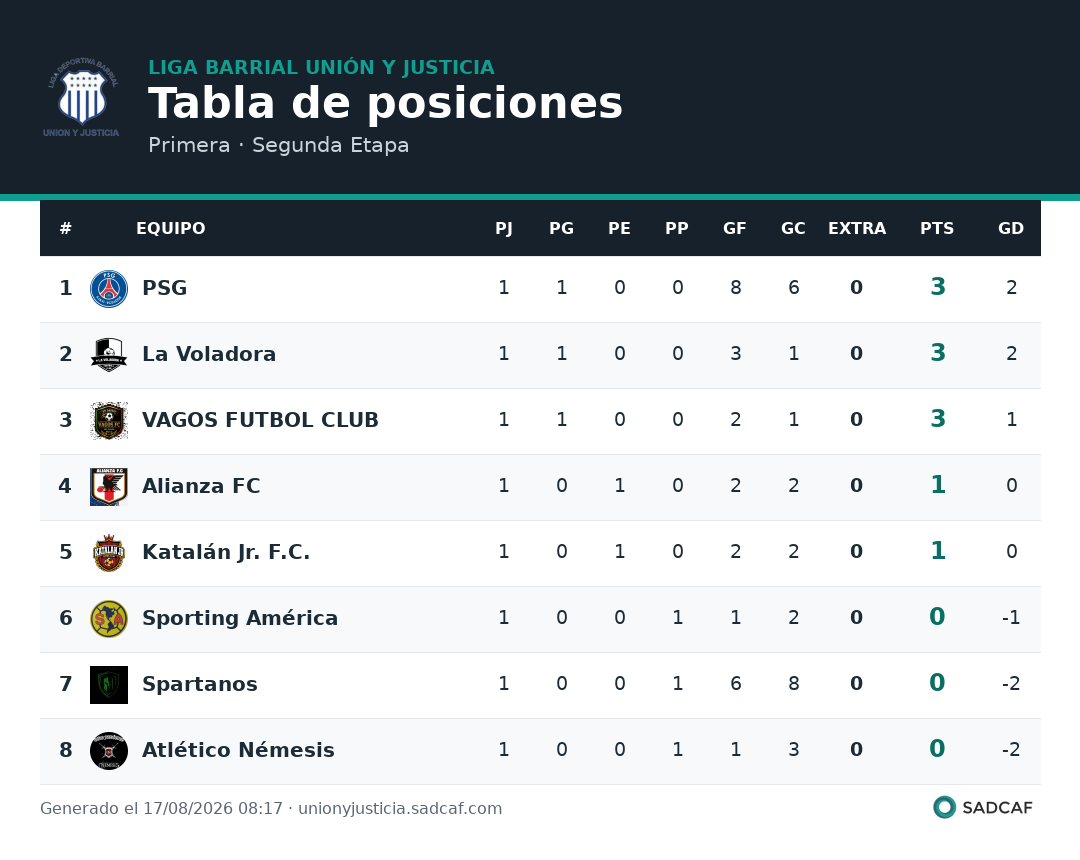
Task: Select the GD column header
Action: (x=1010, y=229)
